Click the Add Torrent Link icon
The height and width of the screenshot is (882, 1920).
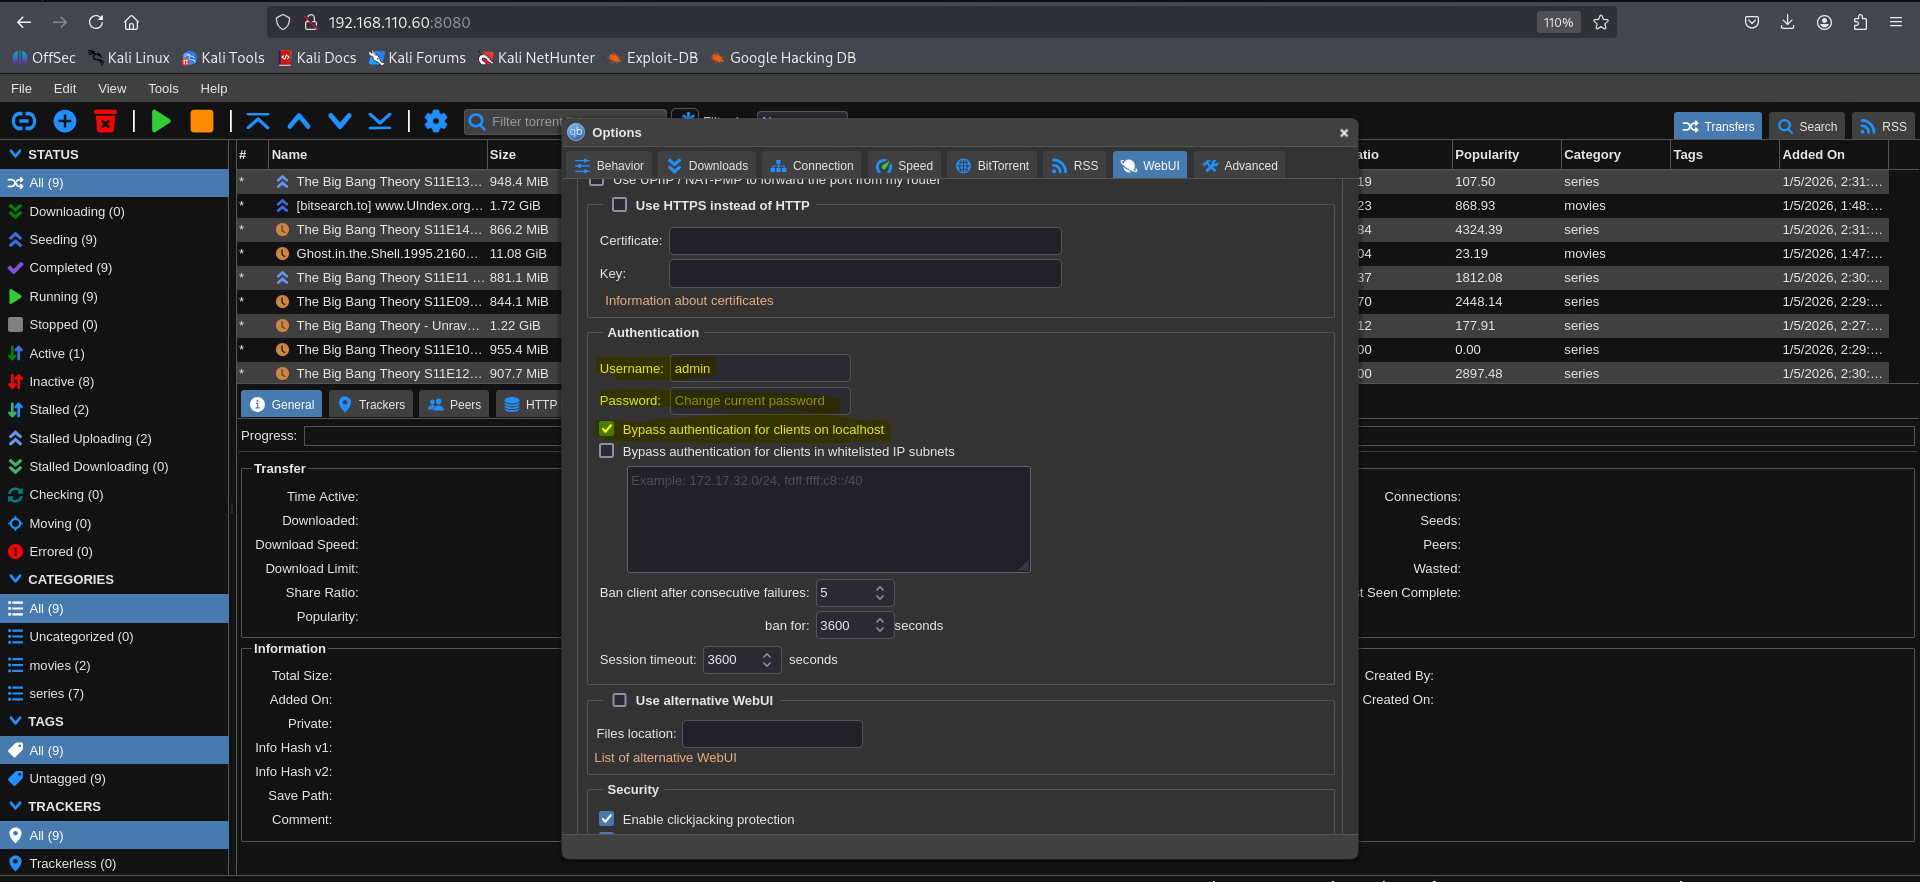point(24,121)
